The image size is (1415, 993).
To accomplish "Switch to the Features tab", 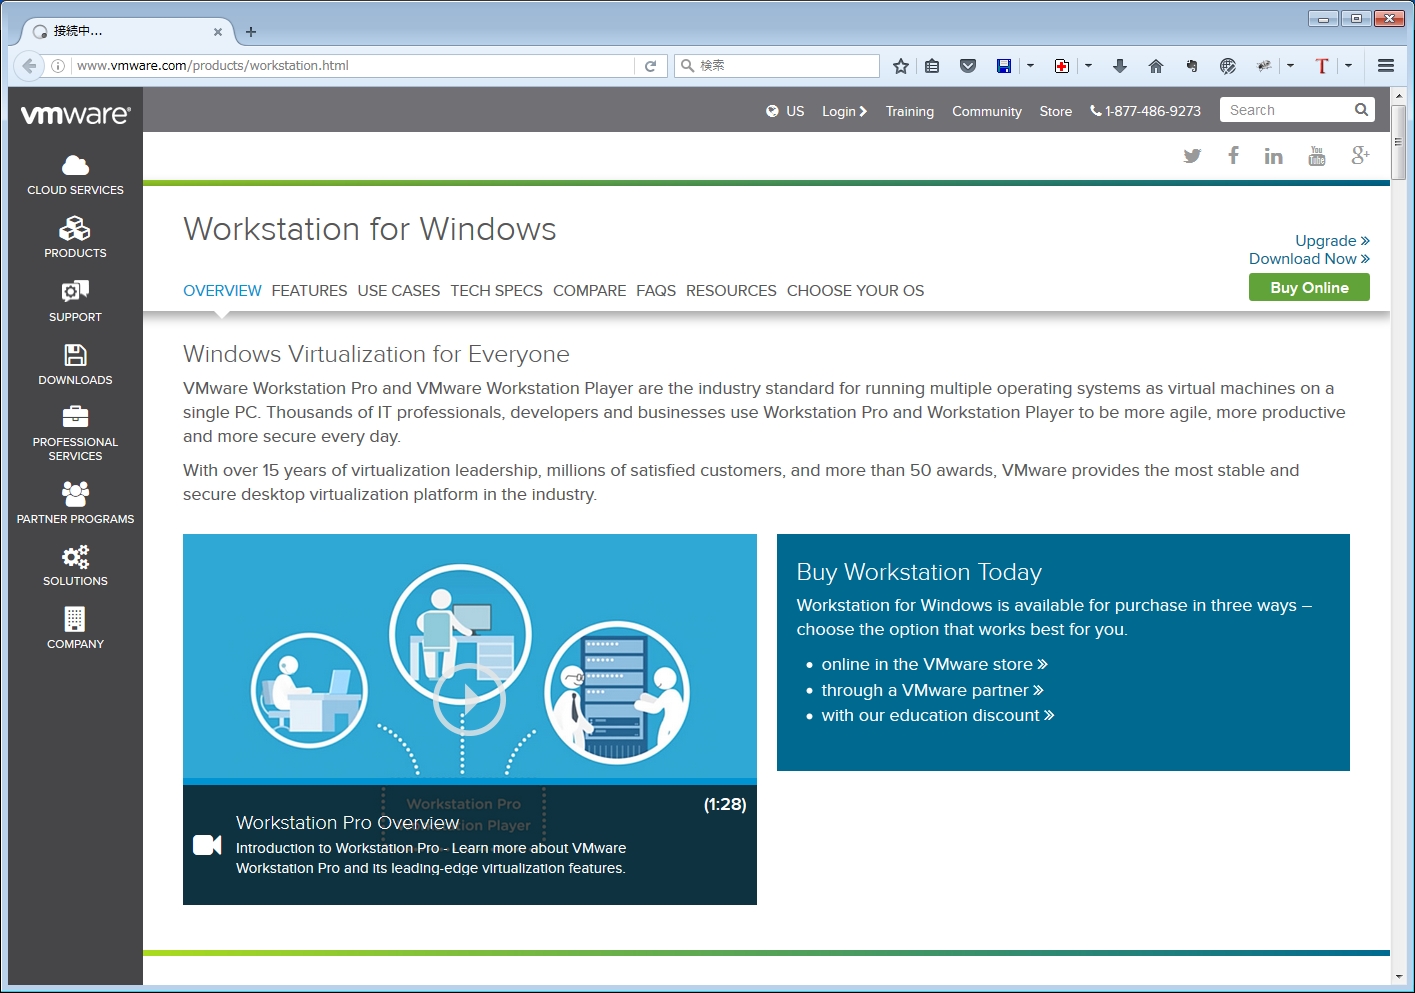I will click(x=309, y=291).
